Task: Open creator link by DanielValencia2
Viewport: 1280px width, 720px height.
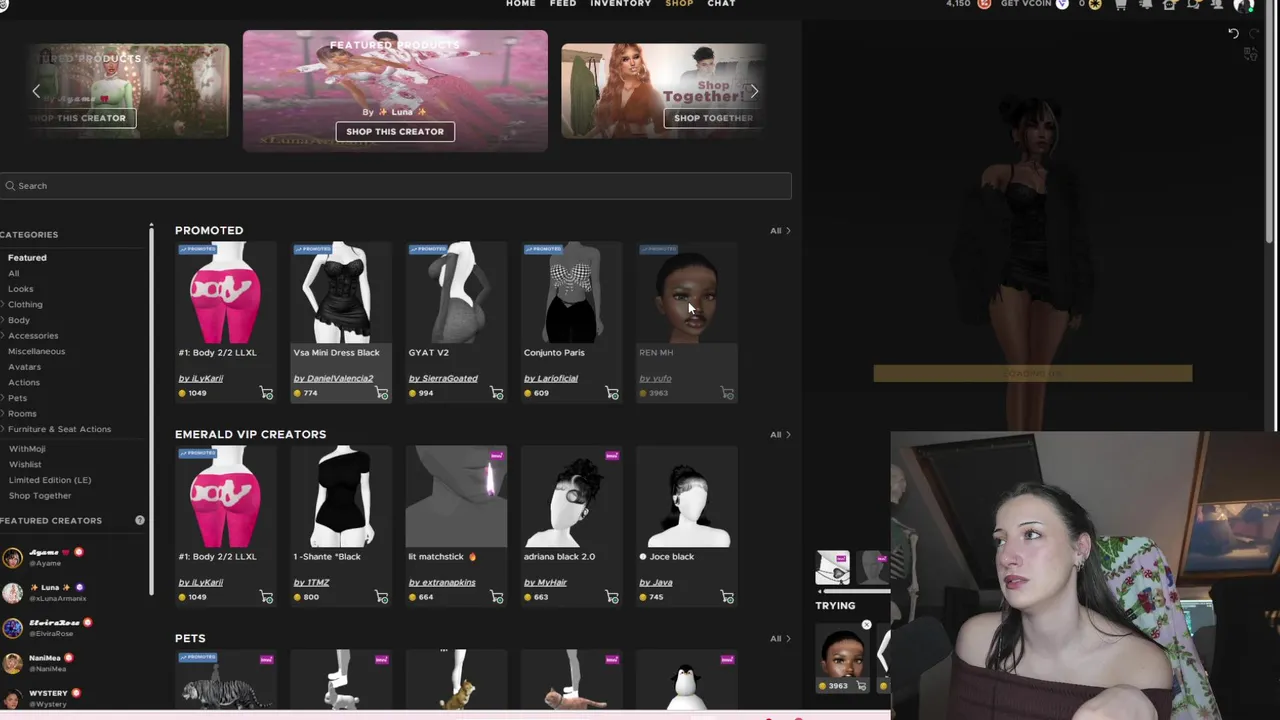Action: (x=333, y=378)
